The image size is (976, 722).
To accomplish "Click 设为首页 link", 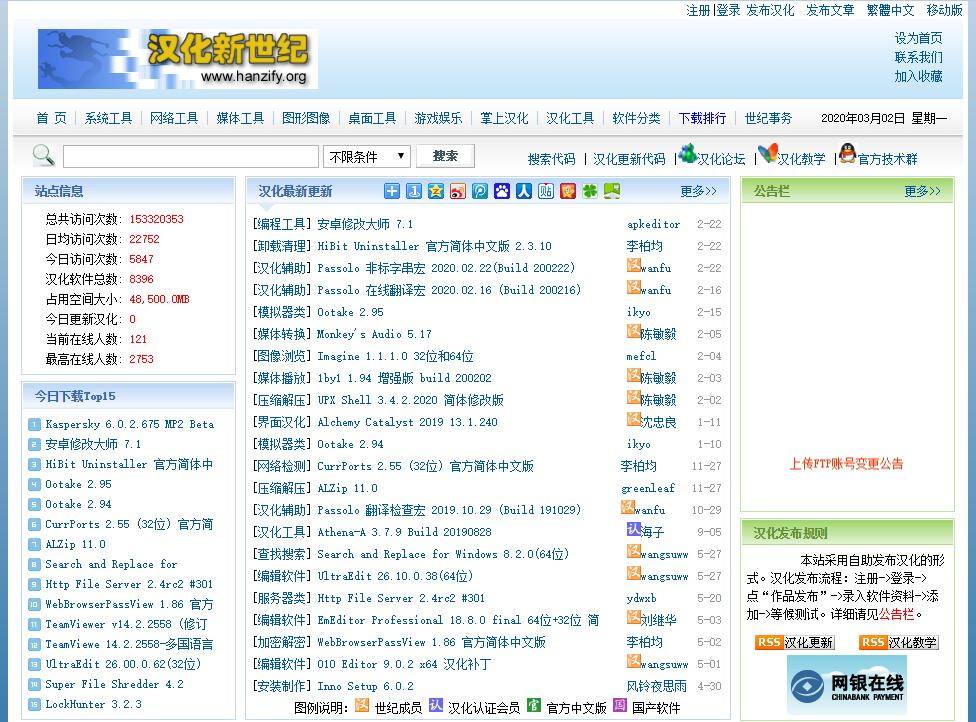I will 918,38.
